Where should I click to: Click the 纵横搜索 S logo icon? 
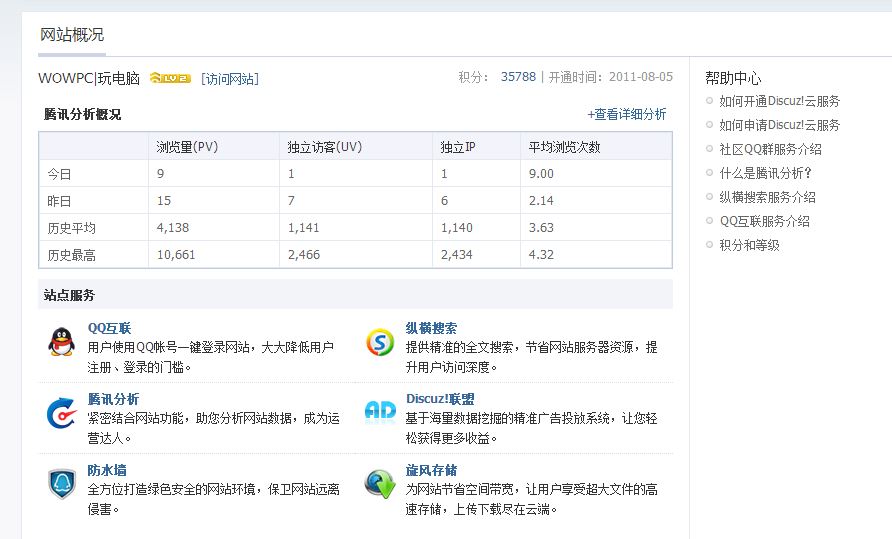380,342
